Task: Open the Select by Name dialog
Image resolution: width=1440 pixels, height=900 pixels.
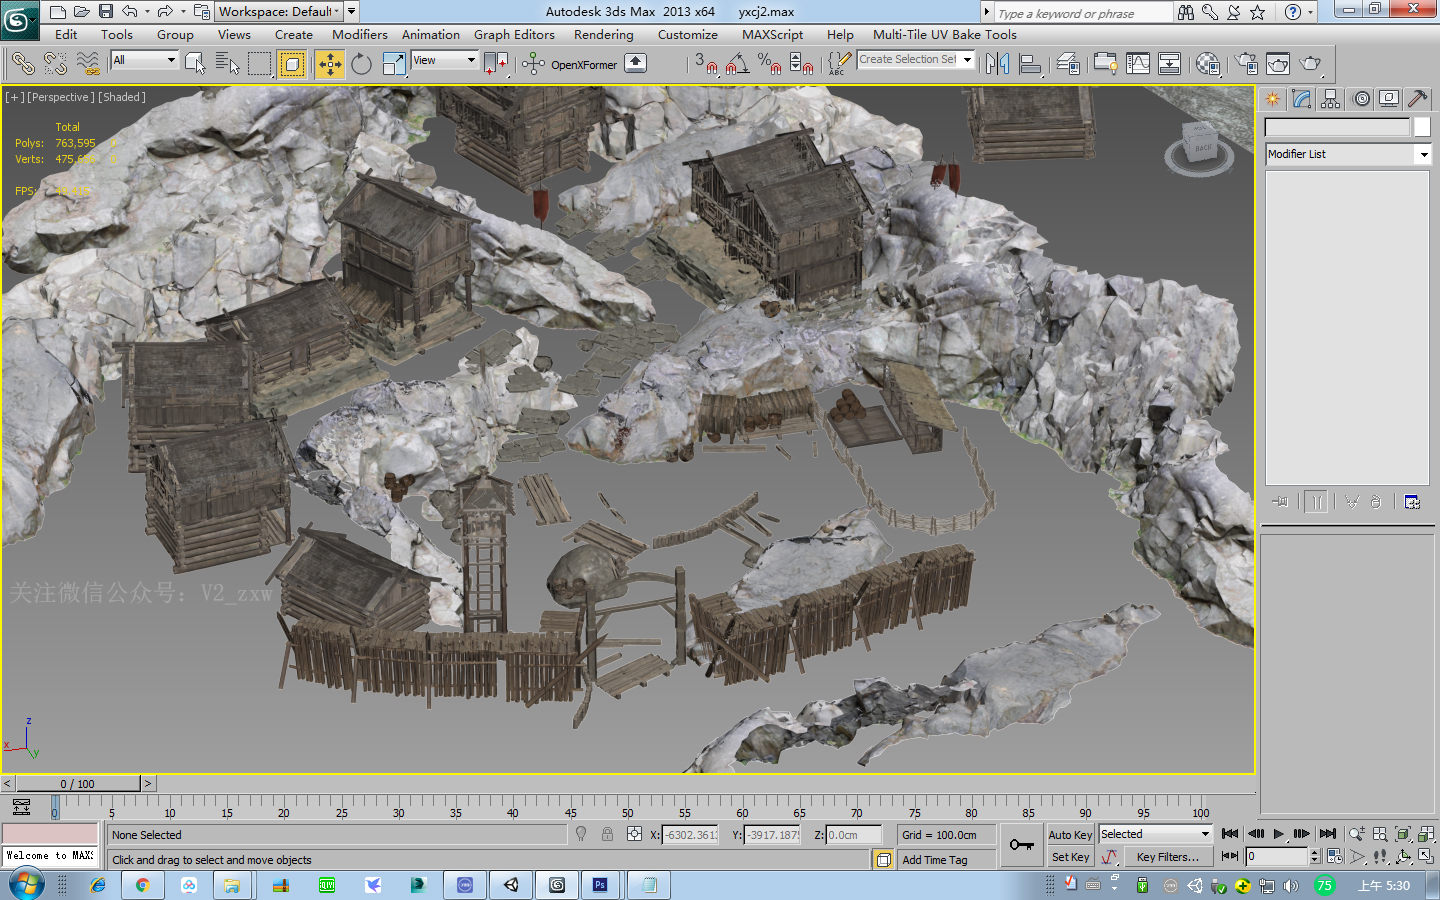Action: [x=227, y=64]
